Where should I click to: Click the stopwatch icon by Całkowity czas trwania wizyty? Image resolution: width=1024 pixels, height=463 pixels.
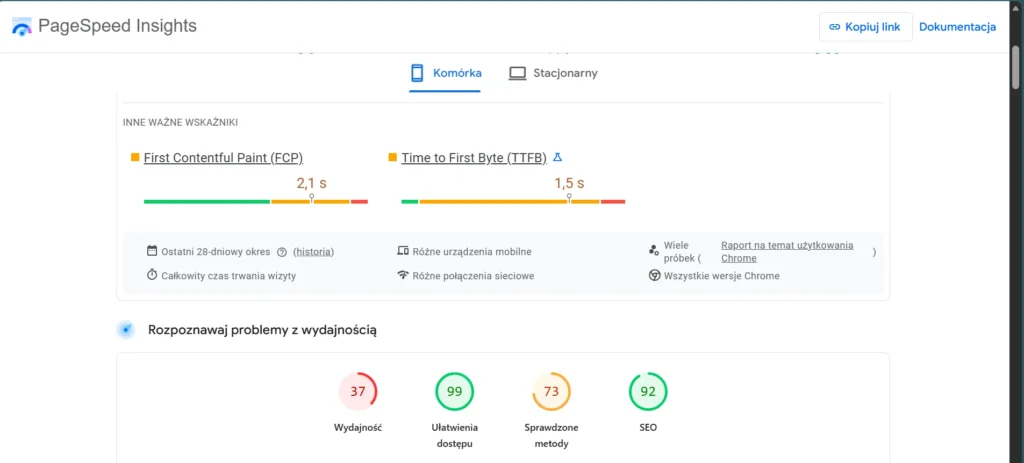click(x=152, y=275)
